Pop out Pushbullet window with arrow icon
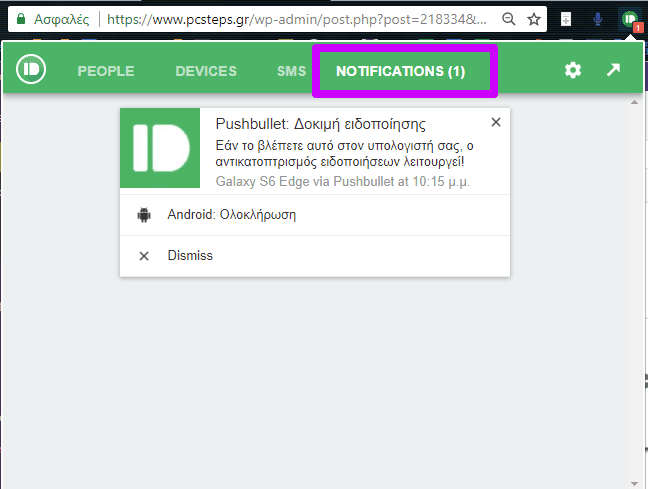Screen dimensions: 648x489 (613, 70)
